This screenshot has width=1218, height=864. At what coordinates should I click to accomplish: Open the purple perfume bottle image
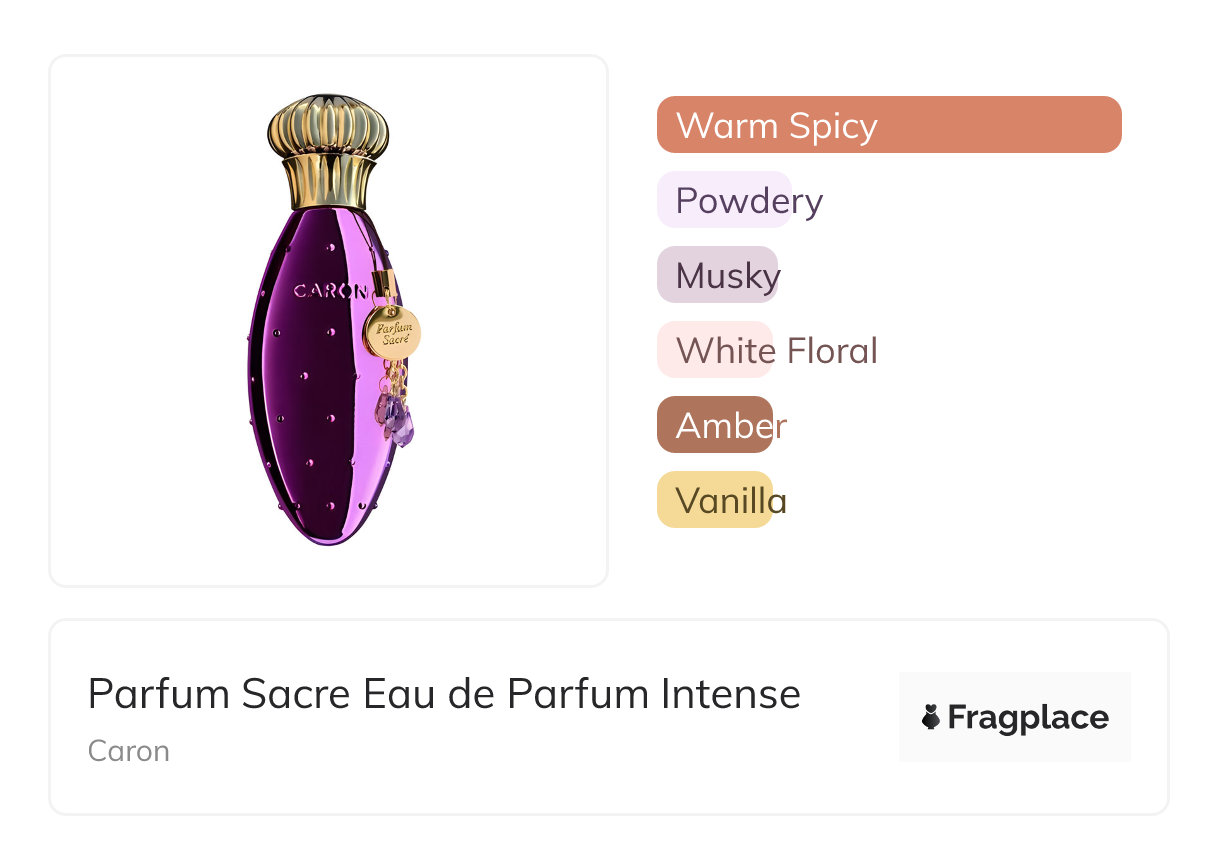pos(328,320)
